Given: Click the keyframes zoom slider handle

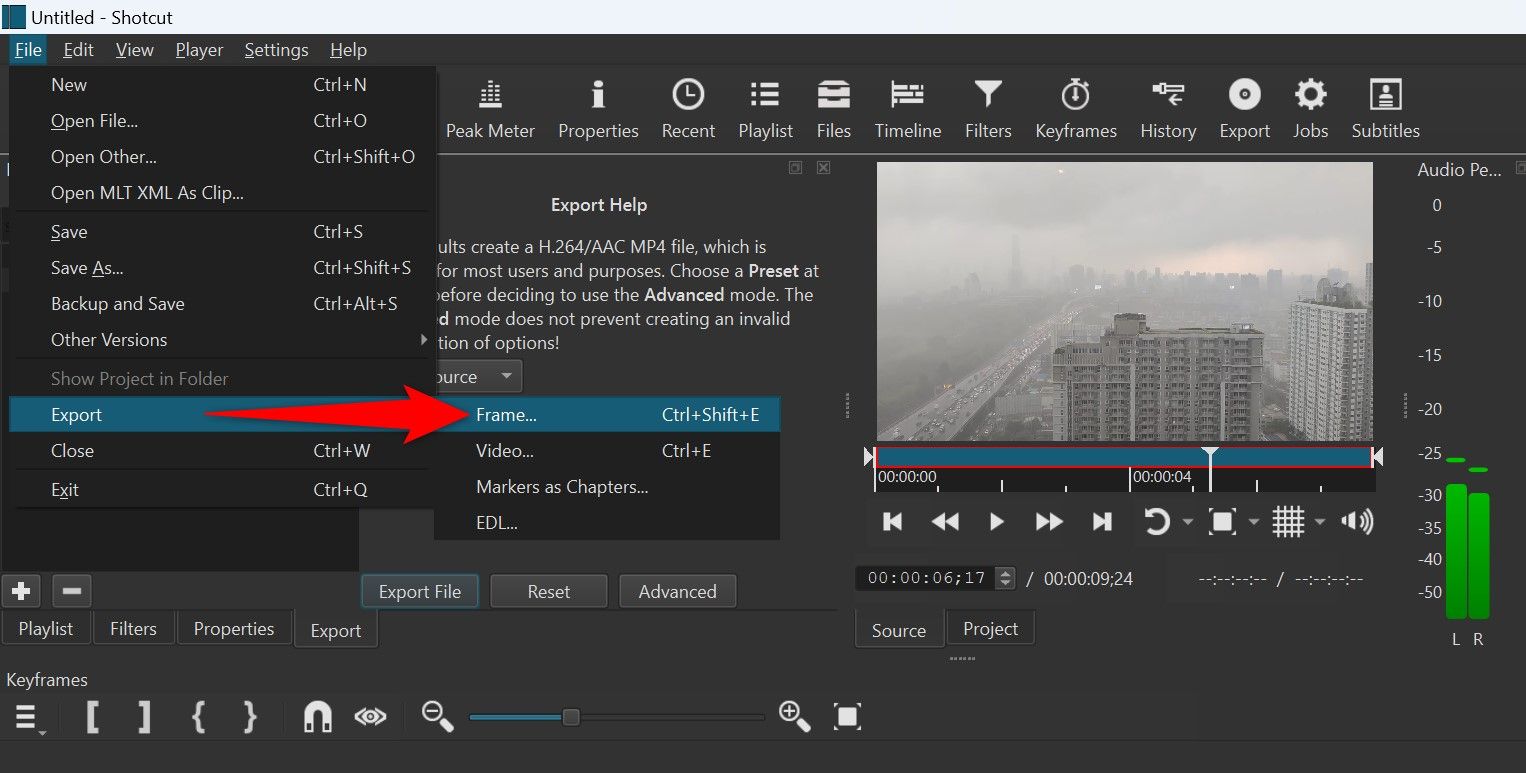Looking at the screenshot, I should [569, 716].
